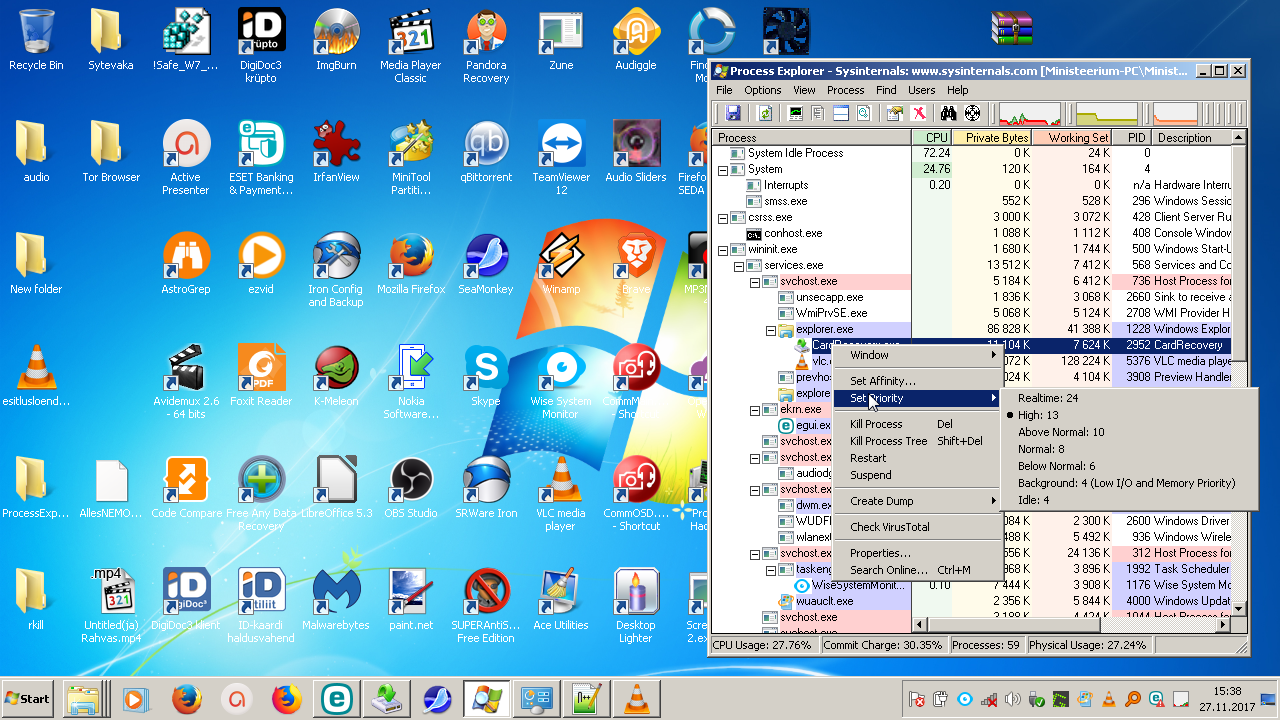Image resolution: width=1280 pixels, height=720 pixels.
Task: Click the Refresh Now toolbar icon
Action: (x=765, y=113)
